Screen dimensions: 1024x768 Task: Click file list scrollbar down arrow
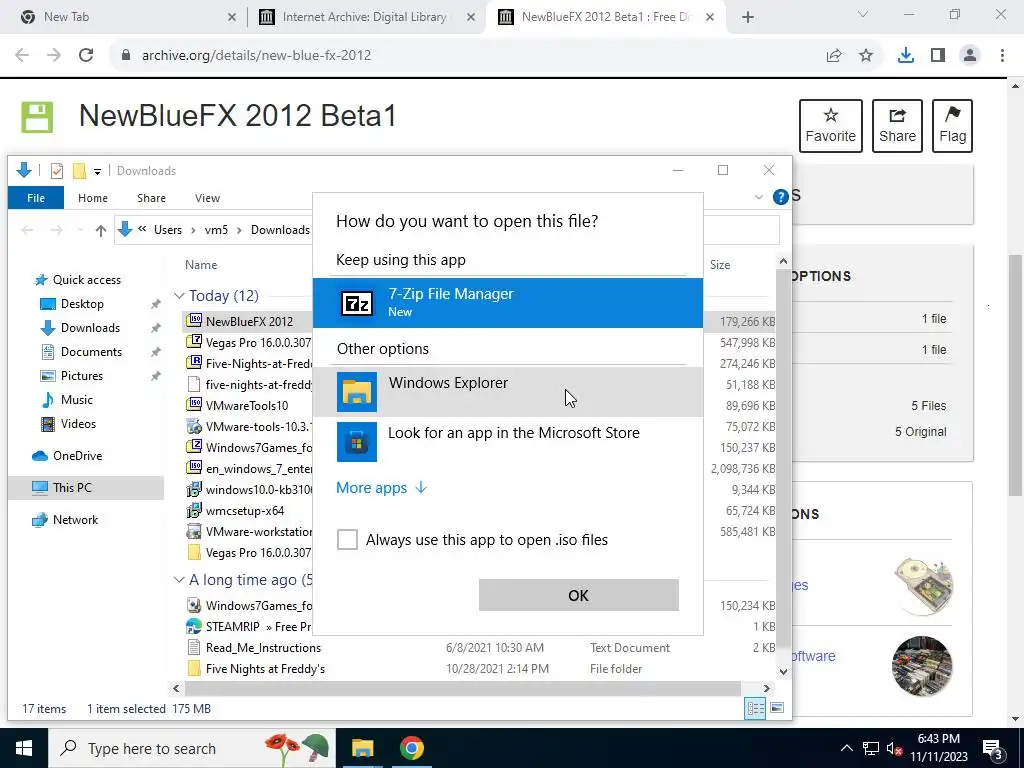pyautogui.click(x=783, y=671)
